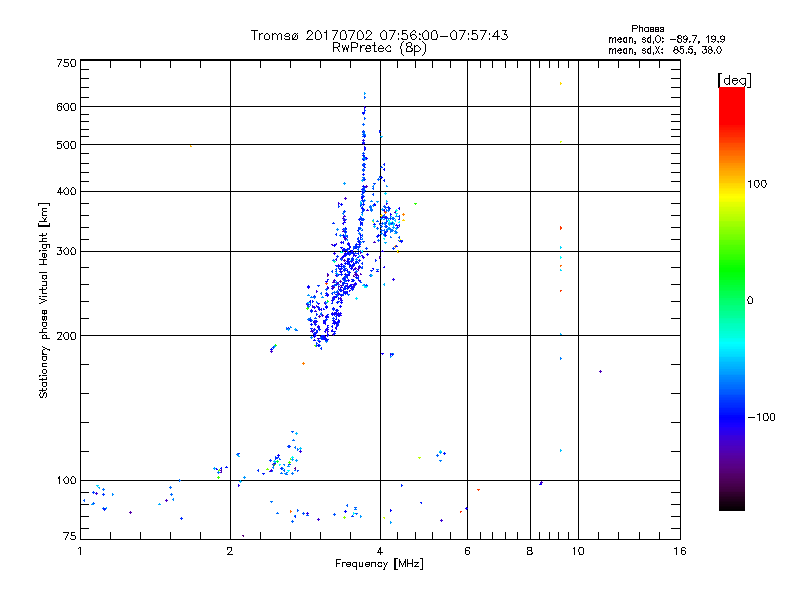Viewport: 800px width, 600px height.
Task: Click the '8' x-axis frequency label
Action: (530, 551)
